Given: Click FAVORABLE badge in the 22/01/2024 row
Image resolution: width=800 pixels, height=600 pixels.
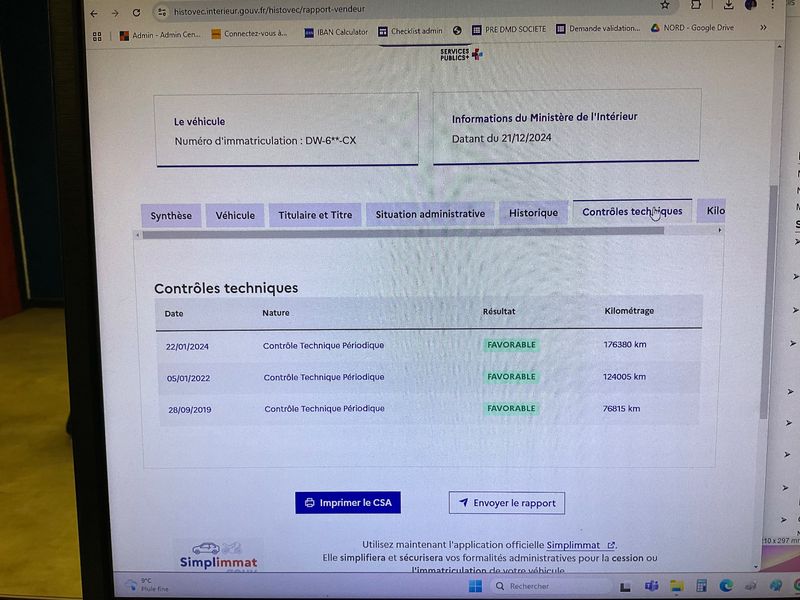Looking at the screenshot, I should (x=511, y=345).
